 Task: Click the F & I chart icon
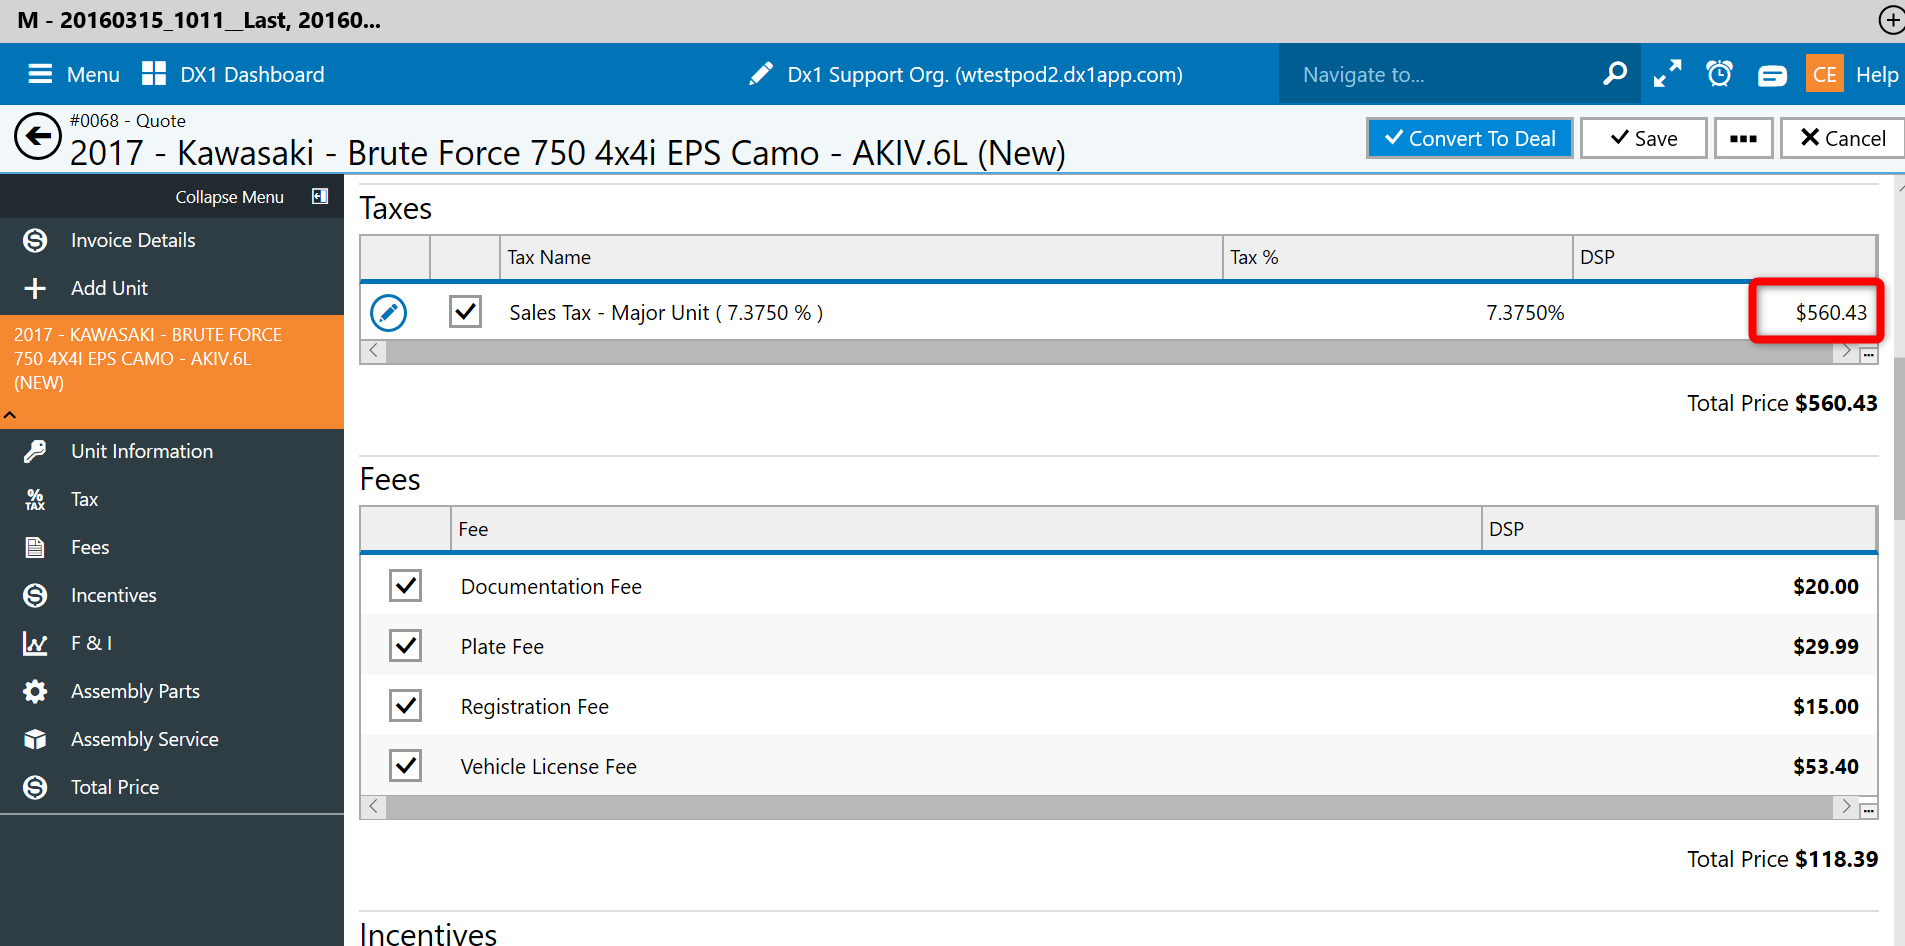tap(35, 643)
